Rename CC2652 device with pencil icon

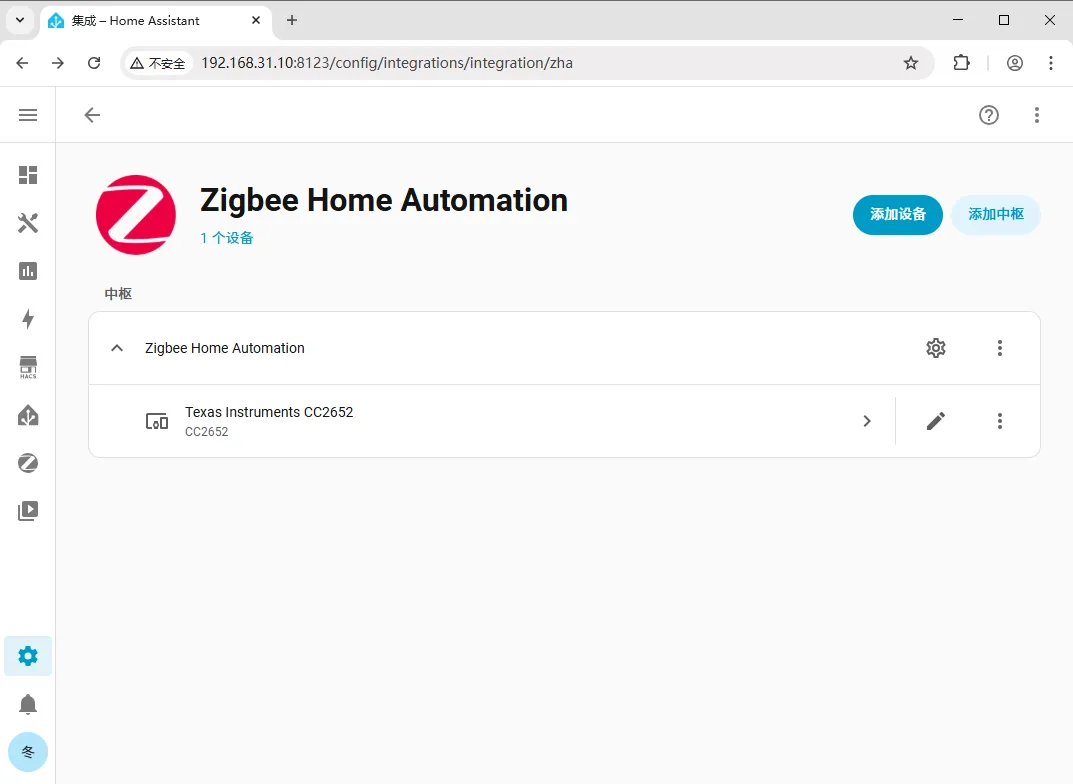tap(935, 421)
